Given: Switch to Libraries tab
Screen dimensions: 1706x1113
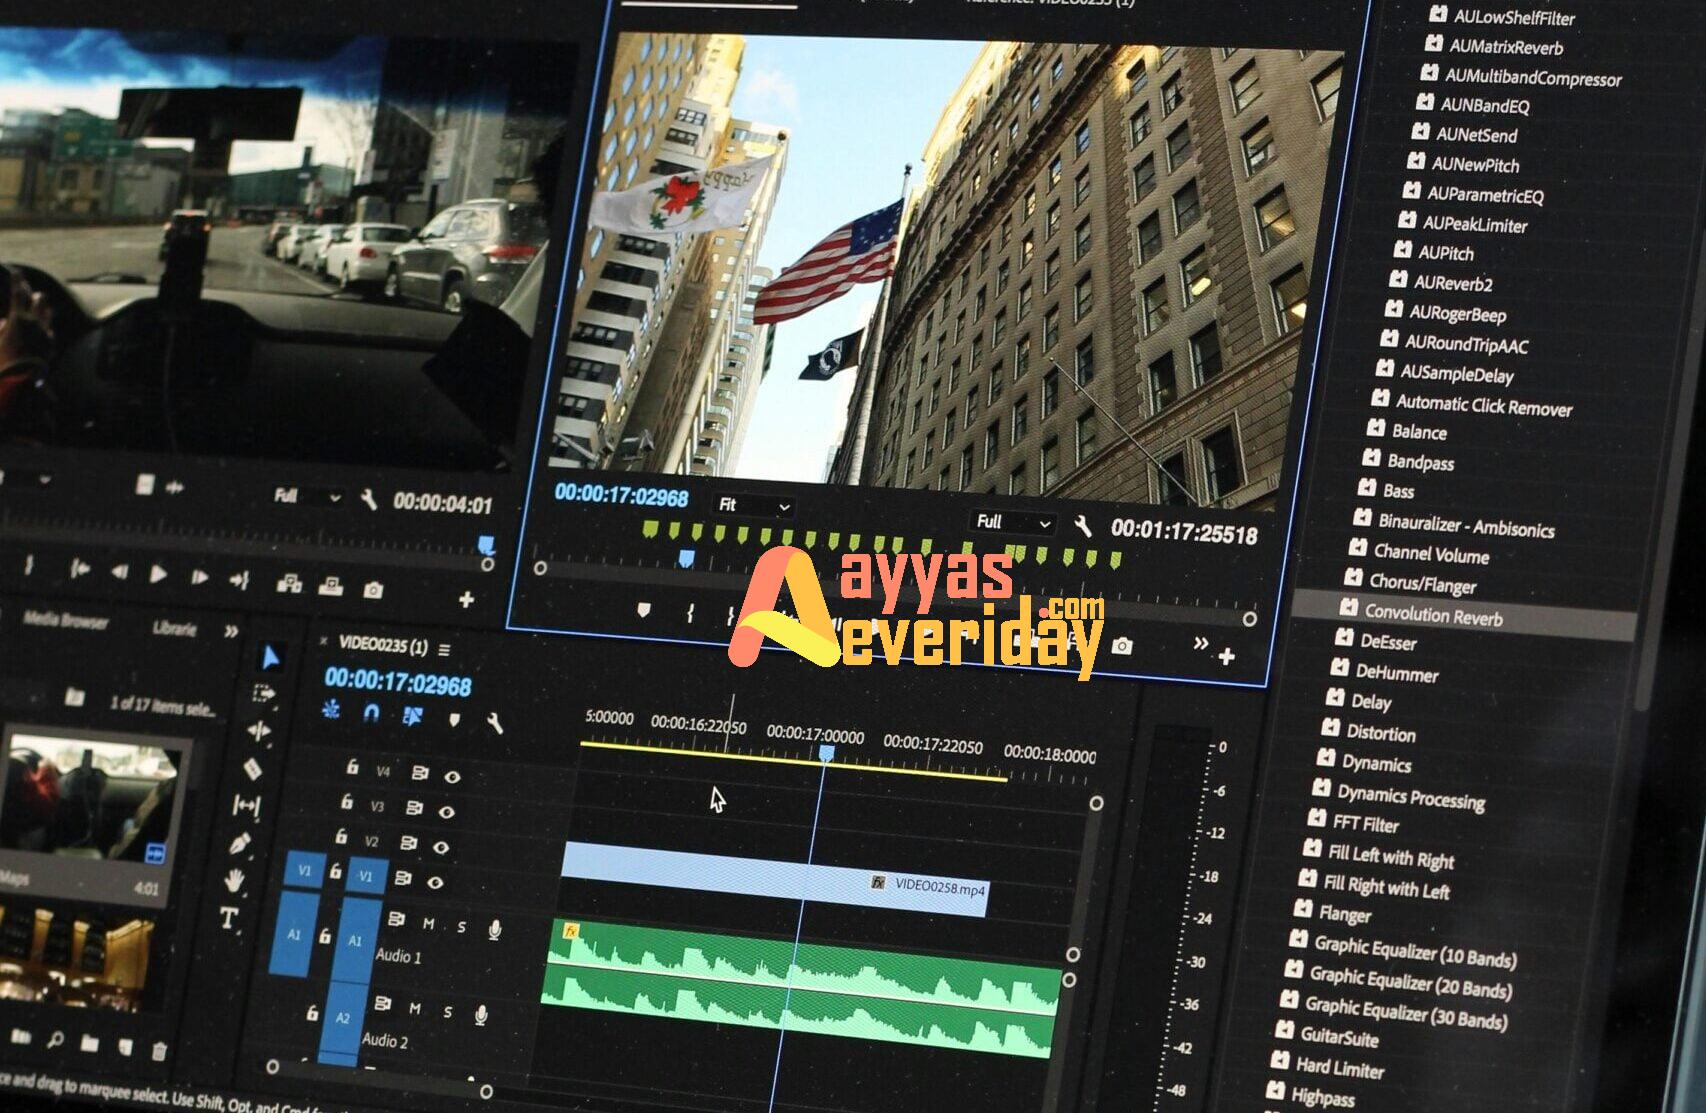Looking at the screenshot, I should click(176, 628).
